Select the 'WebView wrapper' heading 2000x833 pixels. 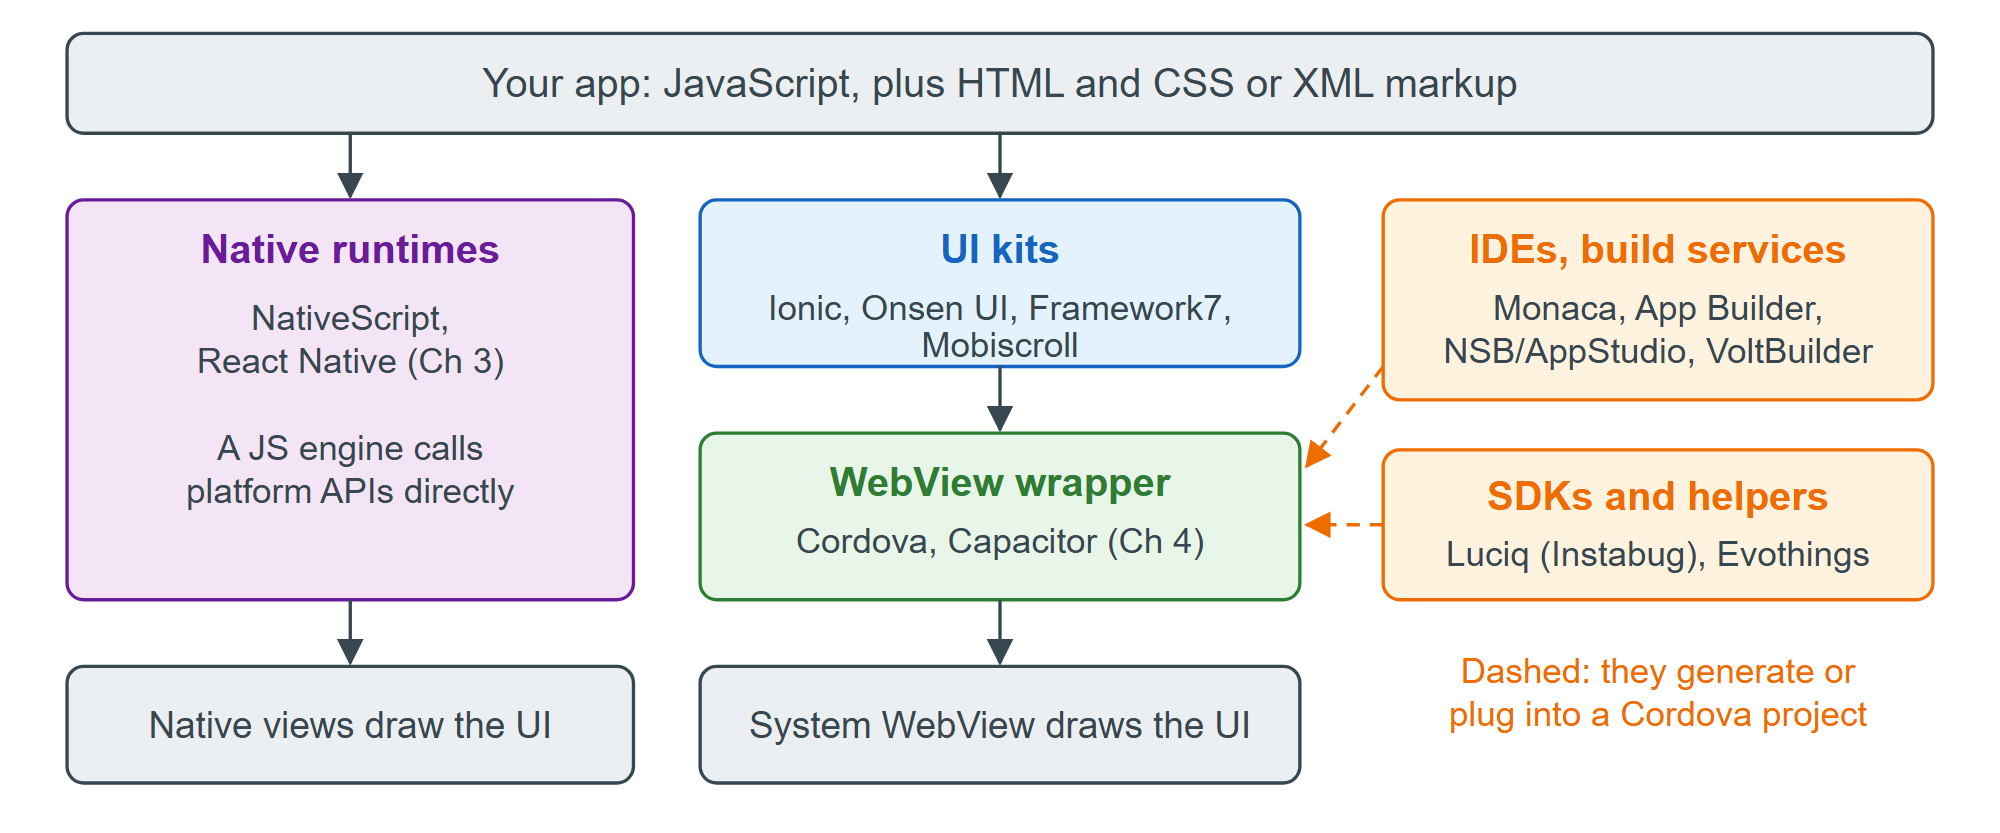pos(1000,483)
